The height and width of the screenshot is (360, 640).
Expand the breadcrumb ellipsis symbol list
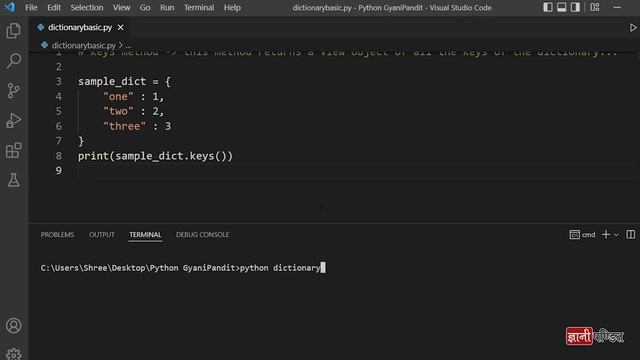[129, 46]
